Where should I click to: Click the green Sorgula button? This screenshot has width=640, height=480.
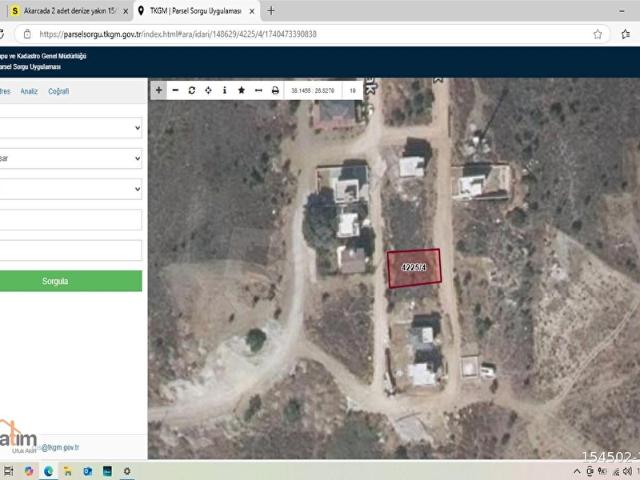pyautogui.click(x=70, y=281)
